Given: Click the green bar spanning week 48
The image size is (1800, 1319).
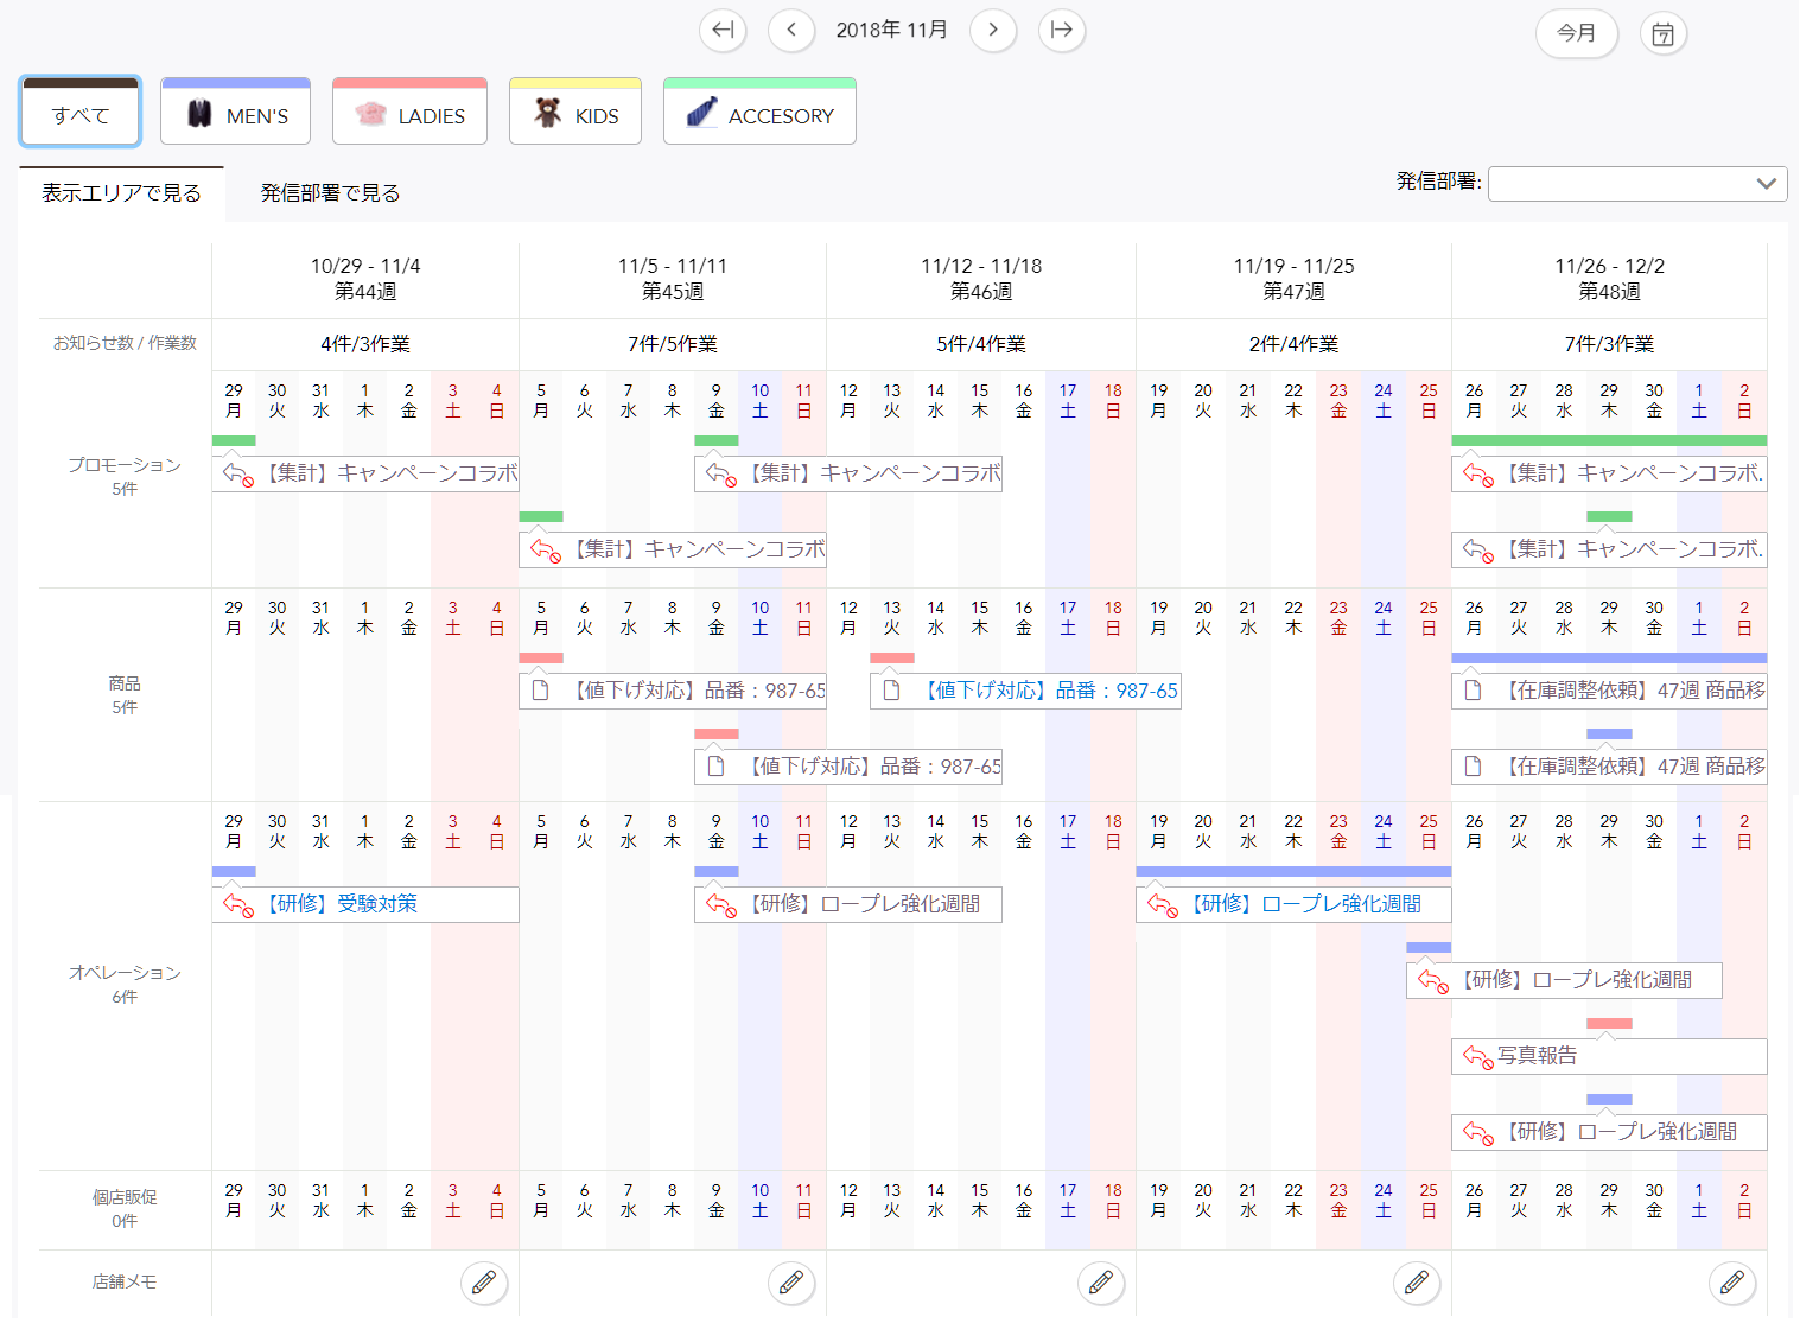Looking at the screenshot, I should tap(1608, 440).
